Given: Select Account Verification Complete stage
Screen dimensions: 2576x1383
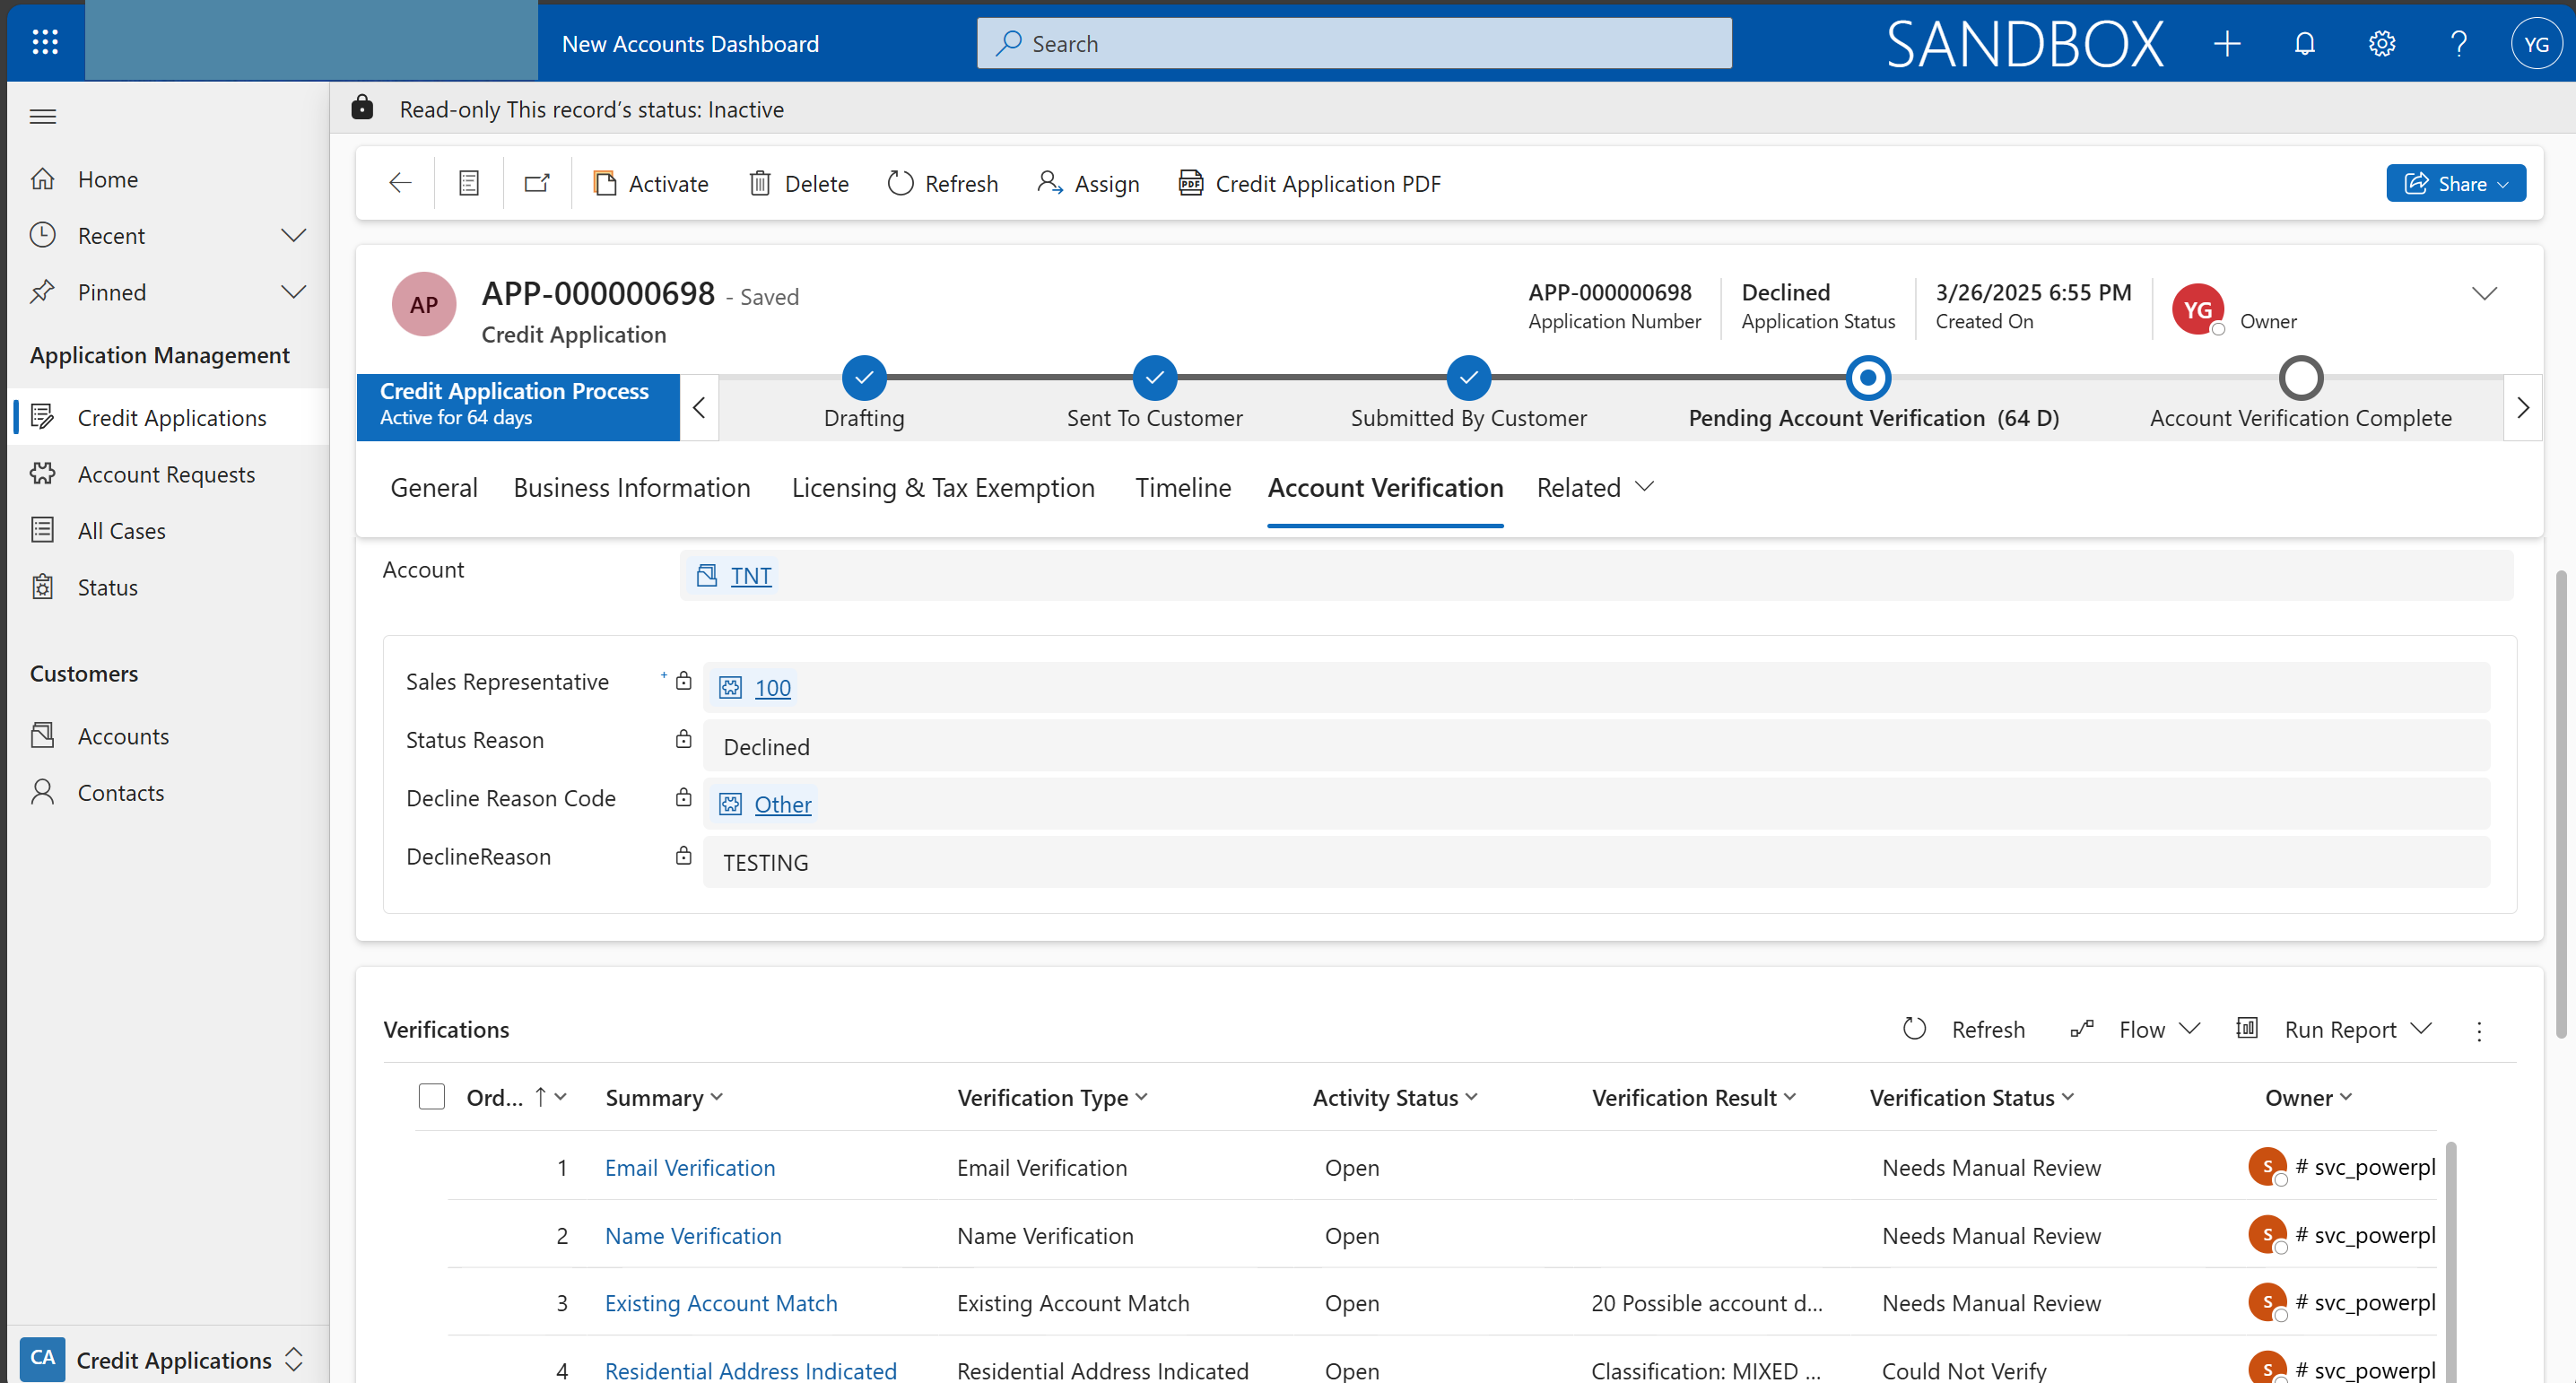Looking at the screenshot, I should (x=2300, y=378).
